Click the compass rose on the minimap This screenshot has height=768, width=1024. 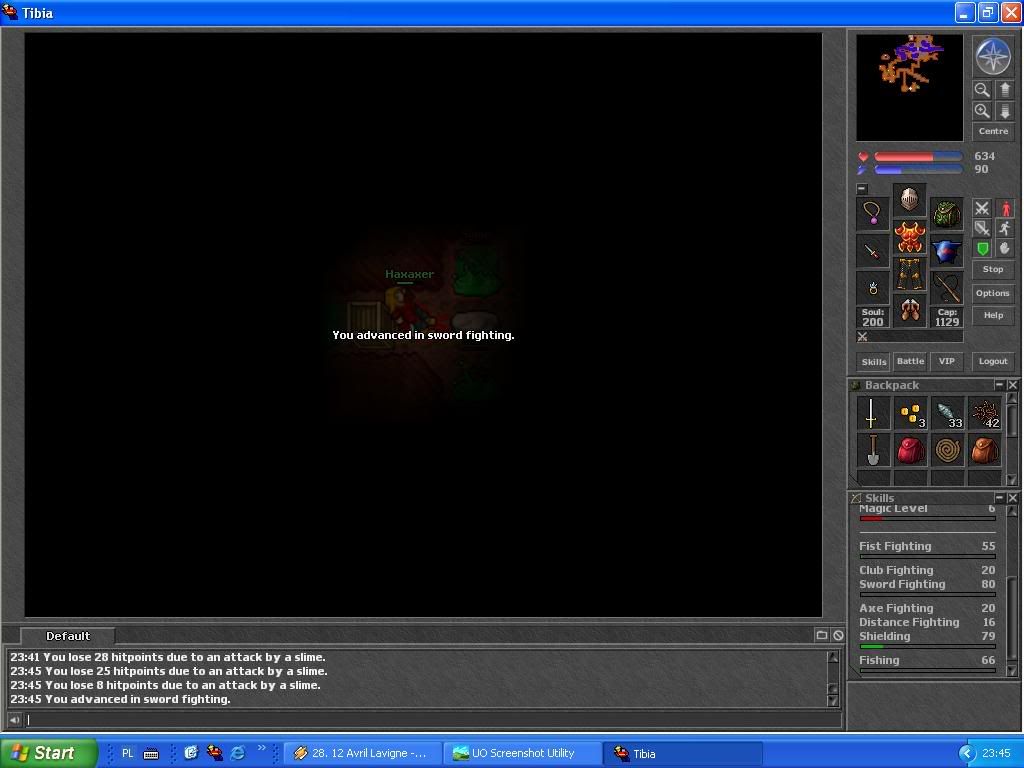coord(993,57)
